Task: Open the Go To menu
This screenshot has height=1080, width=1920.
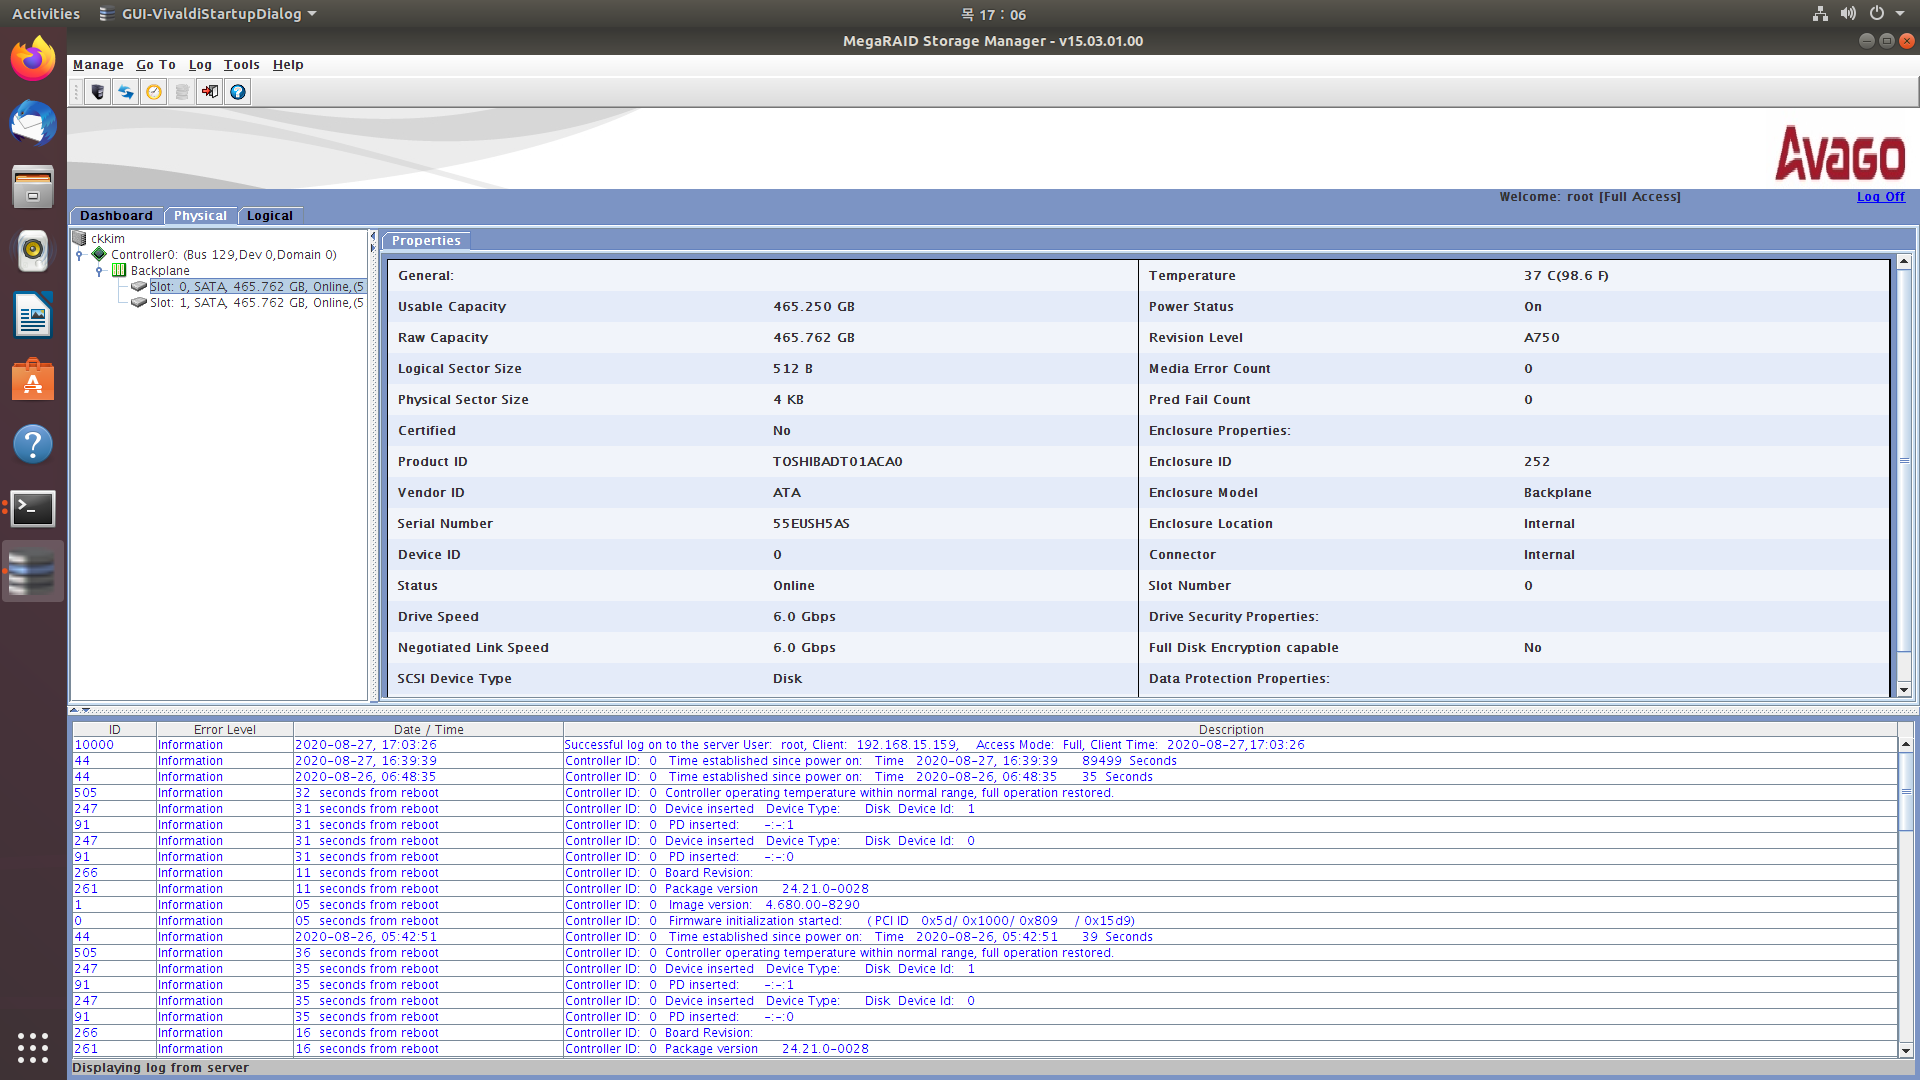Action: 156,65
